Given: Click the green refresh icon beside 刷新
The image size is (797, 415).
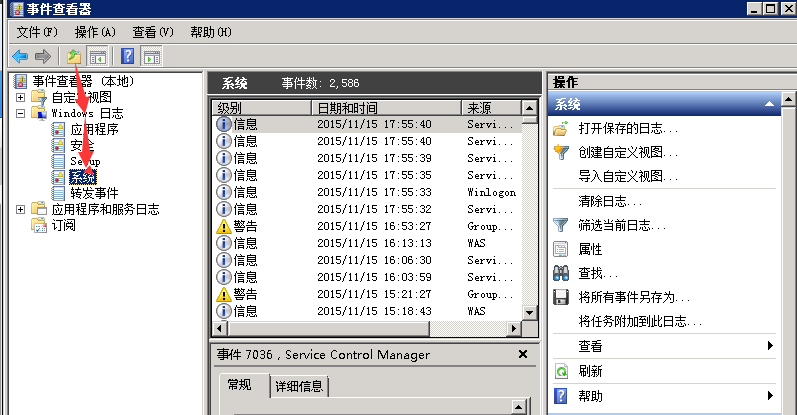Looking at the screenshot, I should [x=561, y=371].
